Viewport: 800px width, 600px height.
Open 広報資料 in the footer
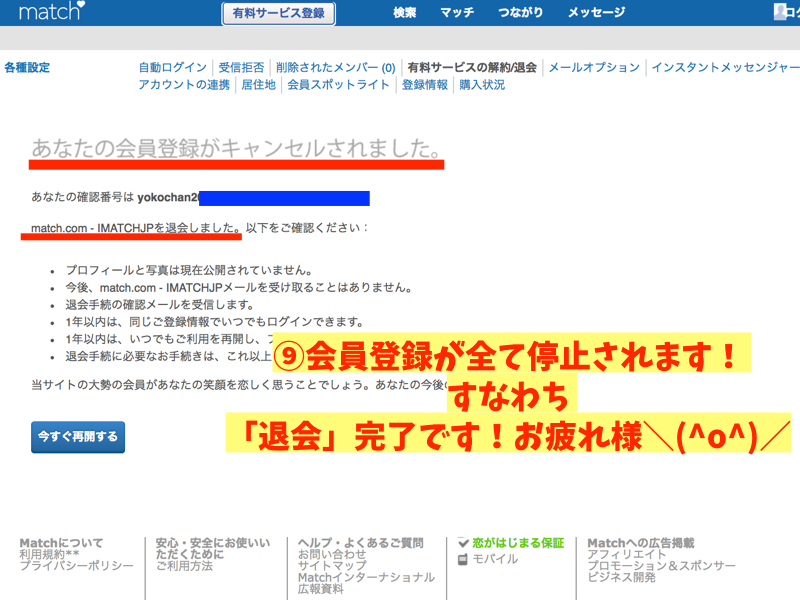321,589
